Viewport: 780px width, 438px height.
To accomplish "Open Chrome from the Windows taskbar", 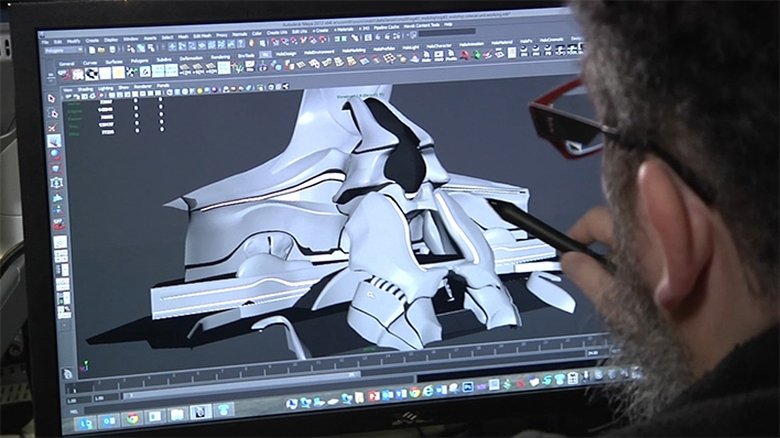I will [133, 418].
